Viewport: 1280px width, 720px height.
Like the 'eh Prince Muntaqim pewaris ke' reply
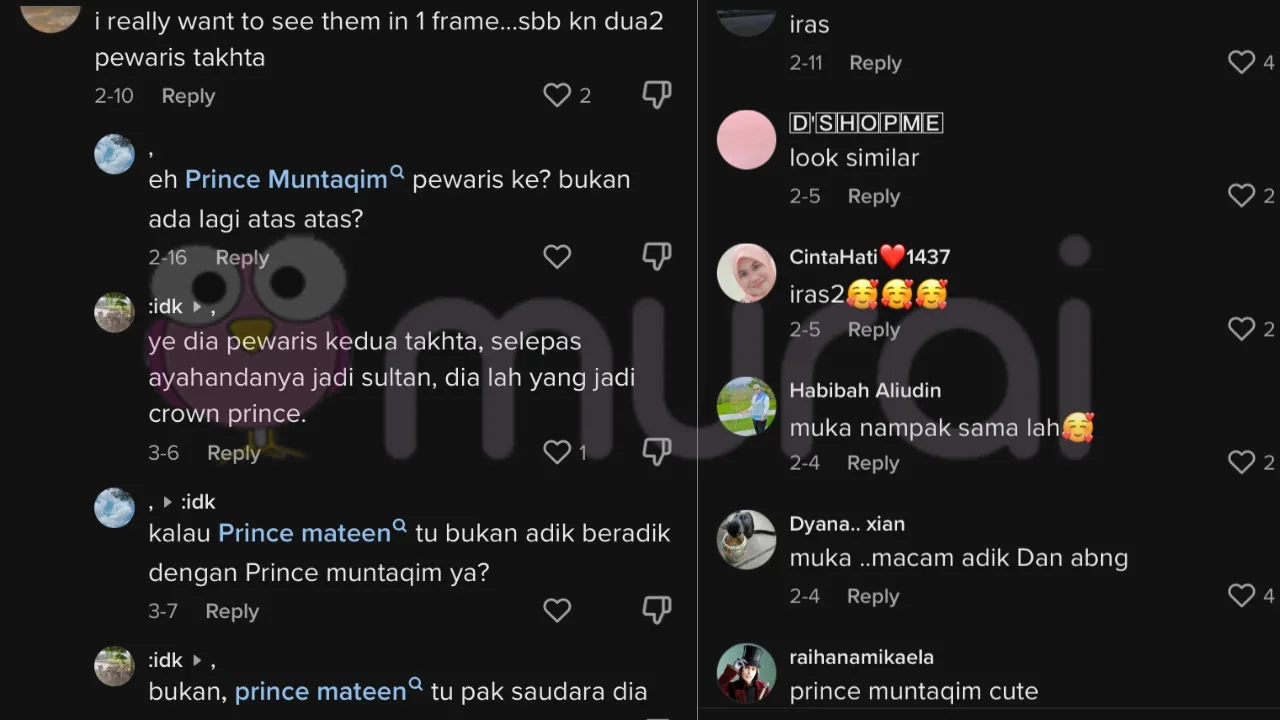point(557,257)
